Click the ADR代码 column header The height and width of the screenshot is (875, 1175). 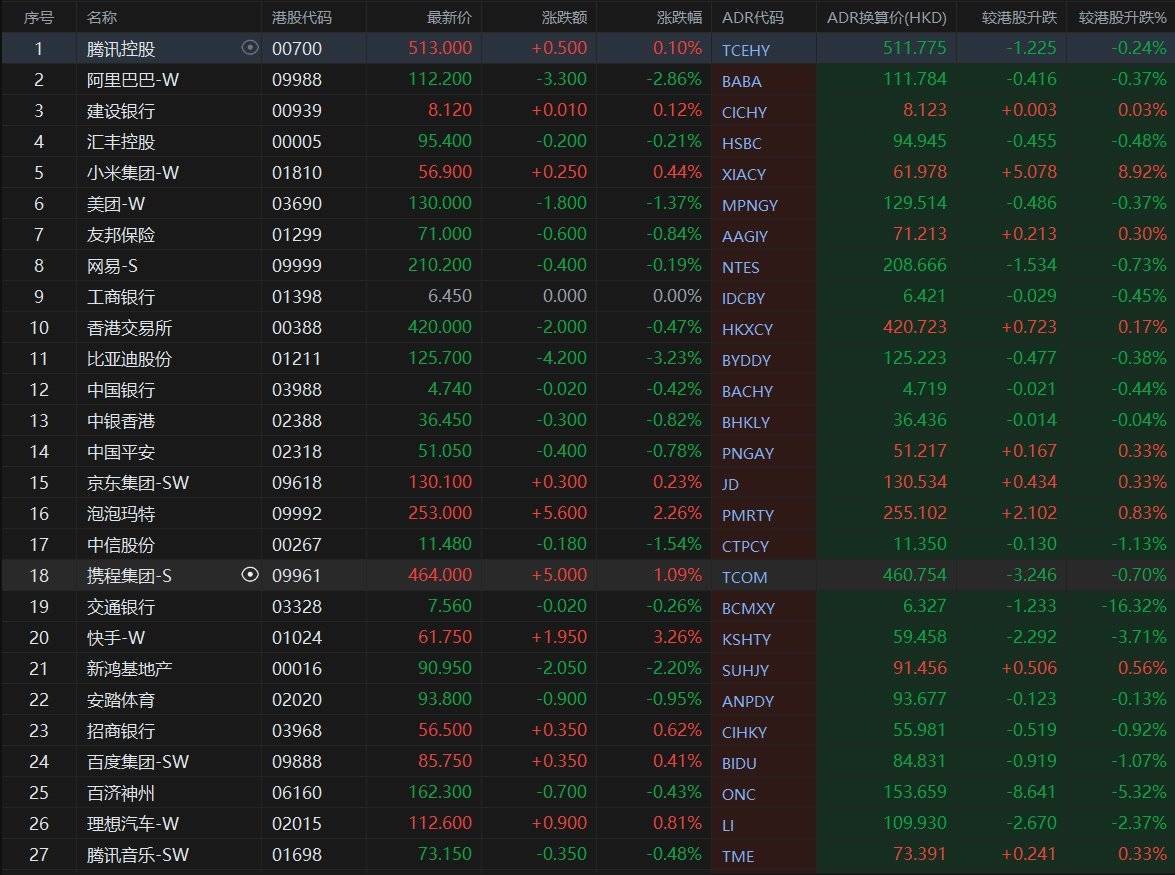(752, 17)
